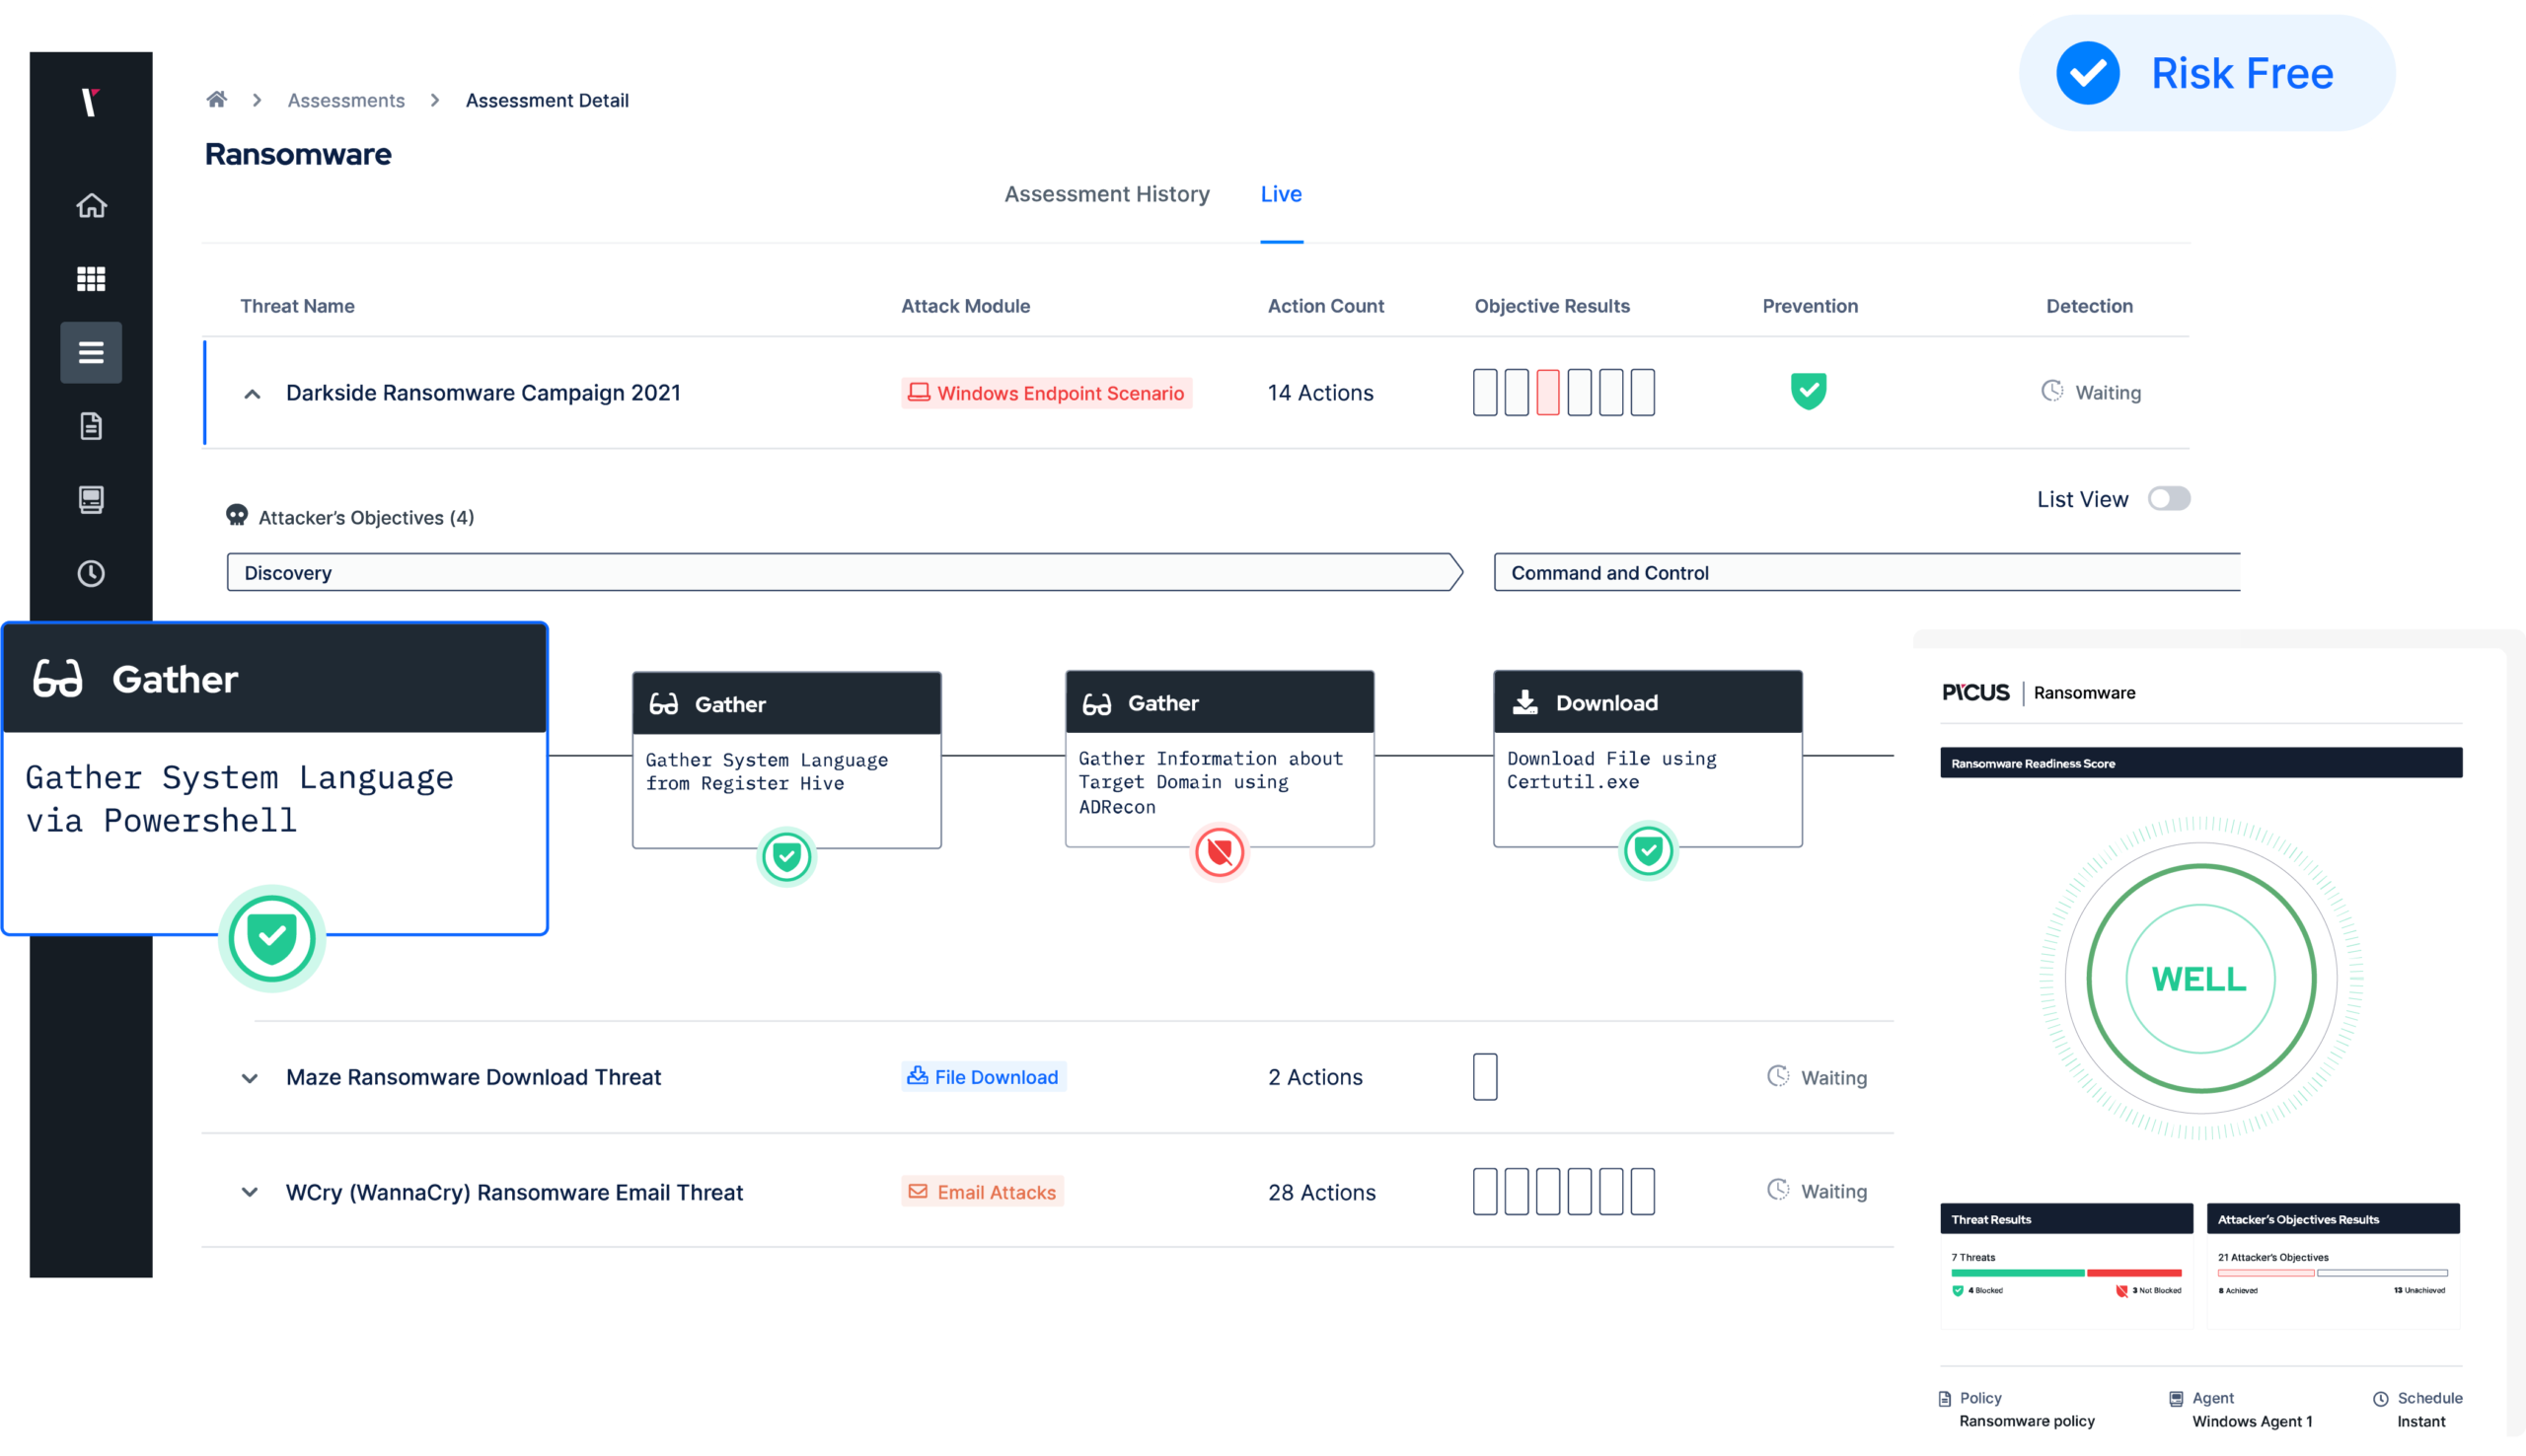Click green shield under Certutil Download card
This screenshot has height=1456, width=2526.
click(1648, 851)
